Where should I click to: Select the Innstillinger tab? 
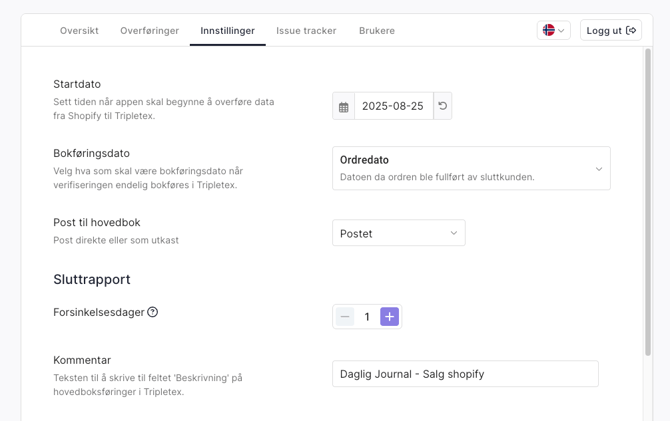point(227,31)
